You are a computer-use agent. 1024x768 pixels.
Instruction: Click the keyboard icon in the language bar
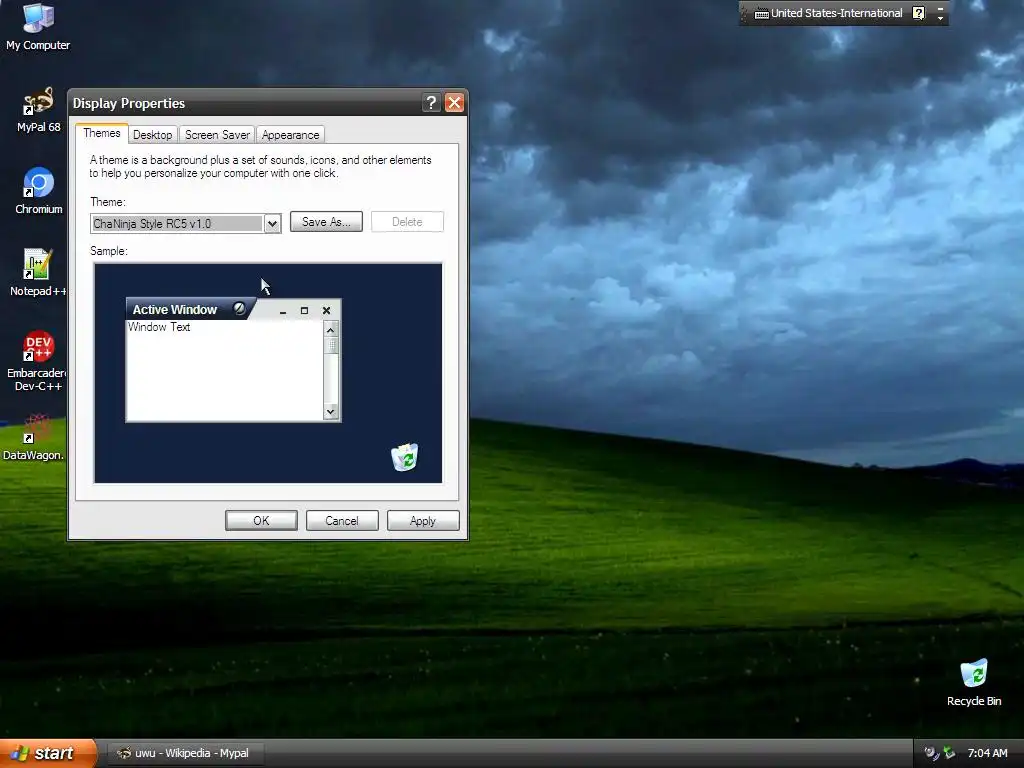[761, 14]
